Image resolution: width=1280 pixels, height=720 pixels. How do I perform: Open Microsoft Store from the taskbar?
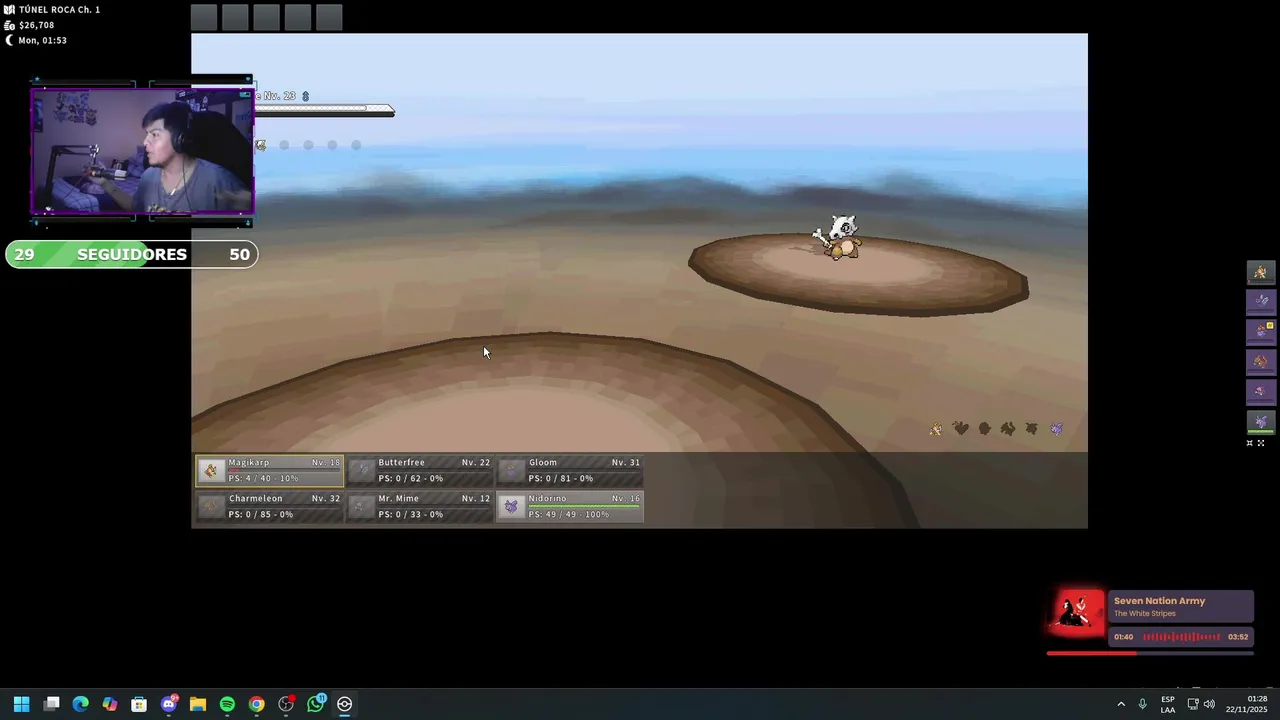tap(139, 704)
